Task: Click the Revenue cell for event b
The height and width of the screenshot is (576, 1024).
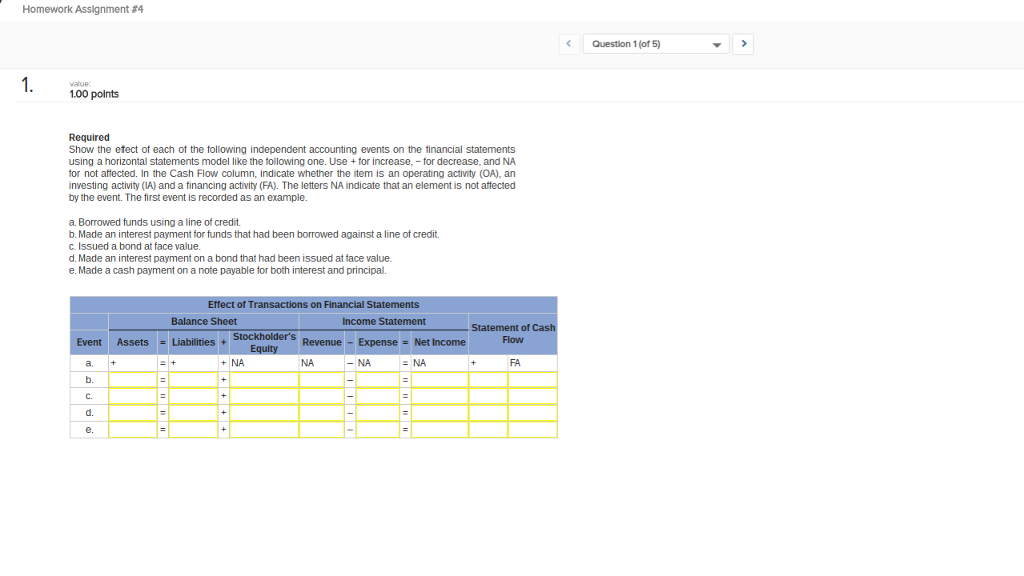Action: click(322, 379)
